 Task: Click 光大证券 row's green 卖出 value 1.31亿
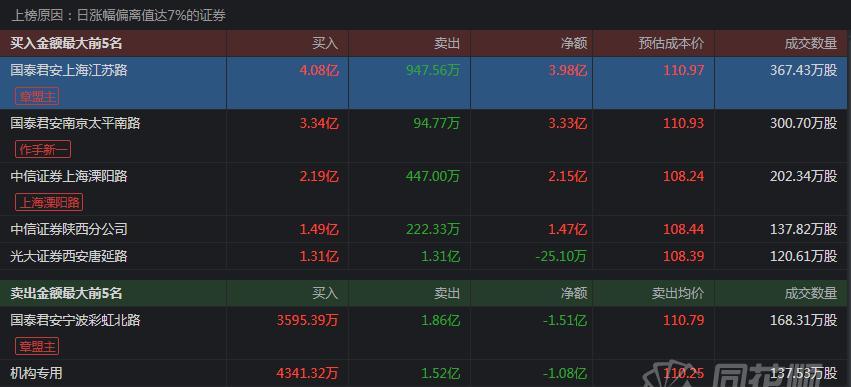point(441,256)
